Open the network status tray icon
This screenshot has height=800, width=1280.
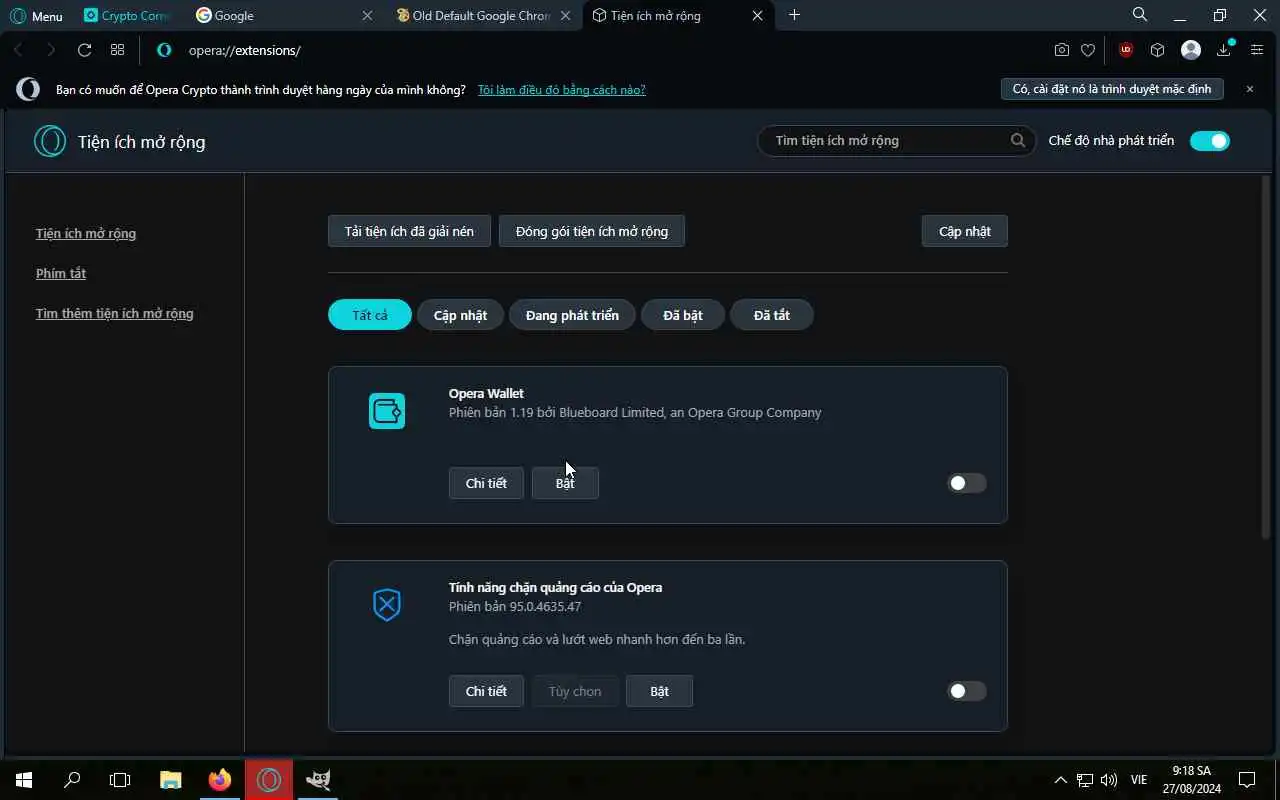(1085, 780)
